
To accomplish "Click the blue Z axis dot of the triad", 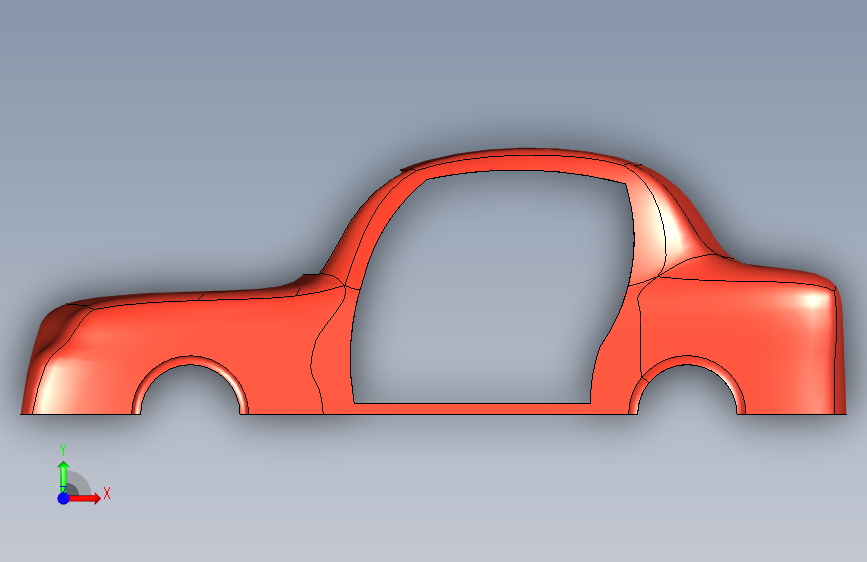I will pos(64,498).
